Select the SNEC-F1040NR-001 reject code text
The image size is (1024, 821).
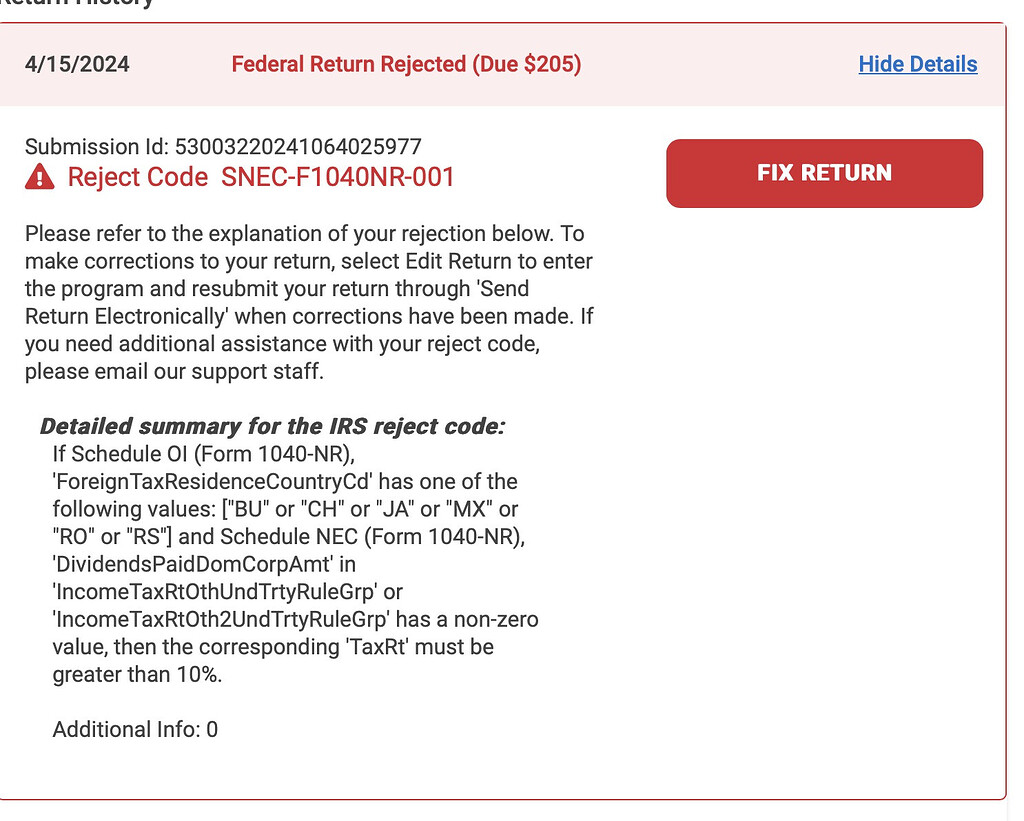(x=338, y=178)
